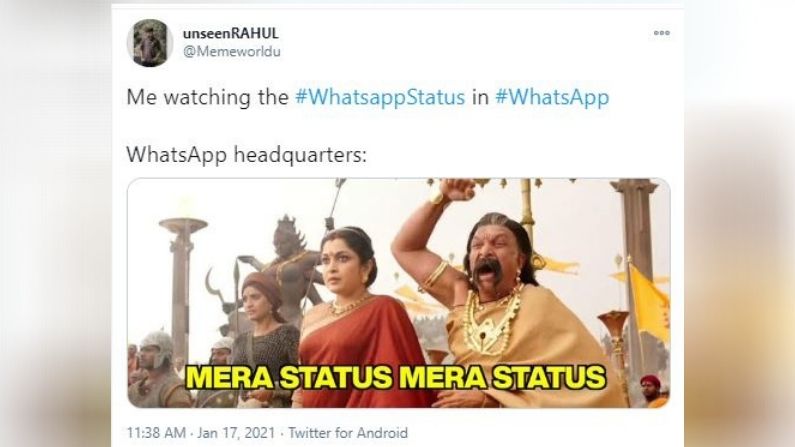This screenshot has width=795, height=447.
Task: Click the raised fist with gold bracelet
Action: 454,192
